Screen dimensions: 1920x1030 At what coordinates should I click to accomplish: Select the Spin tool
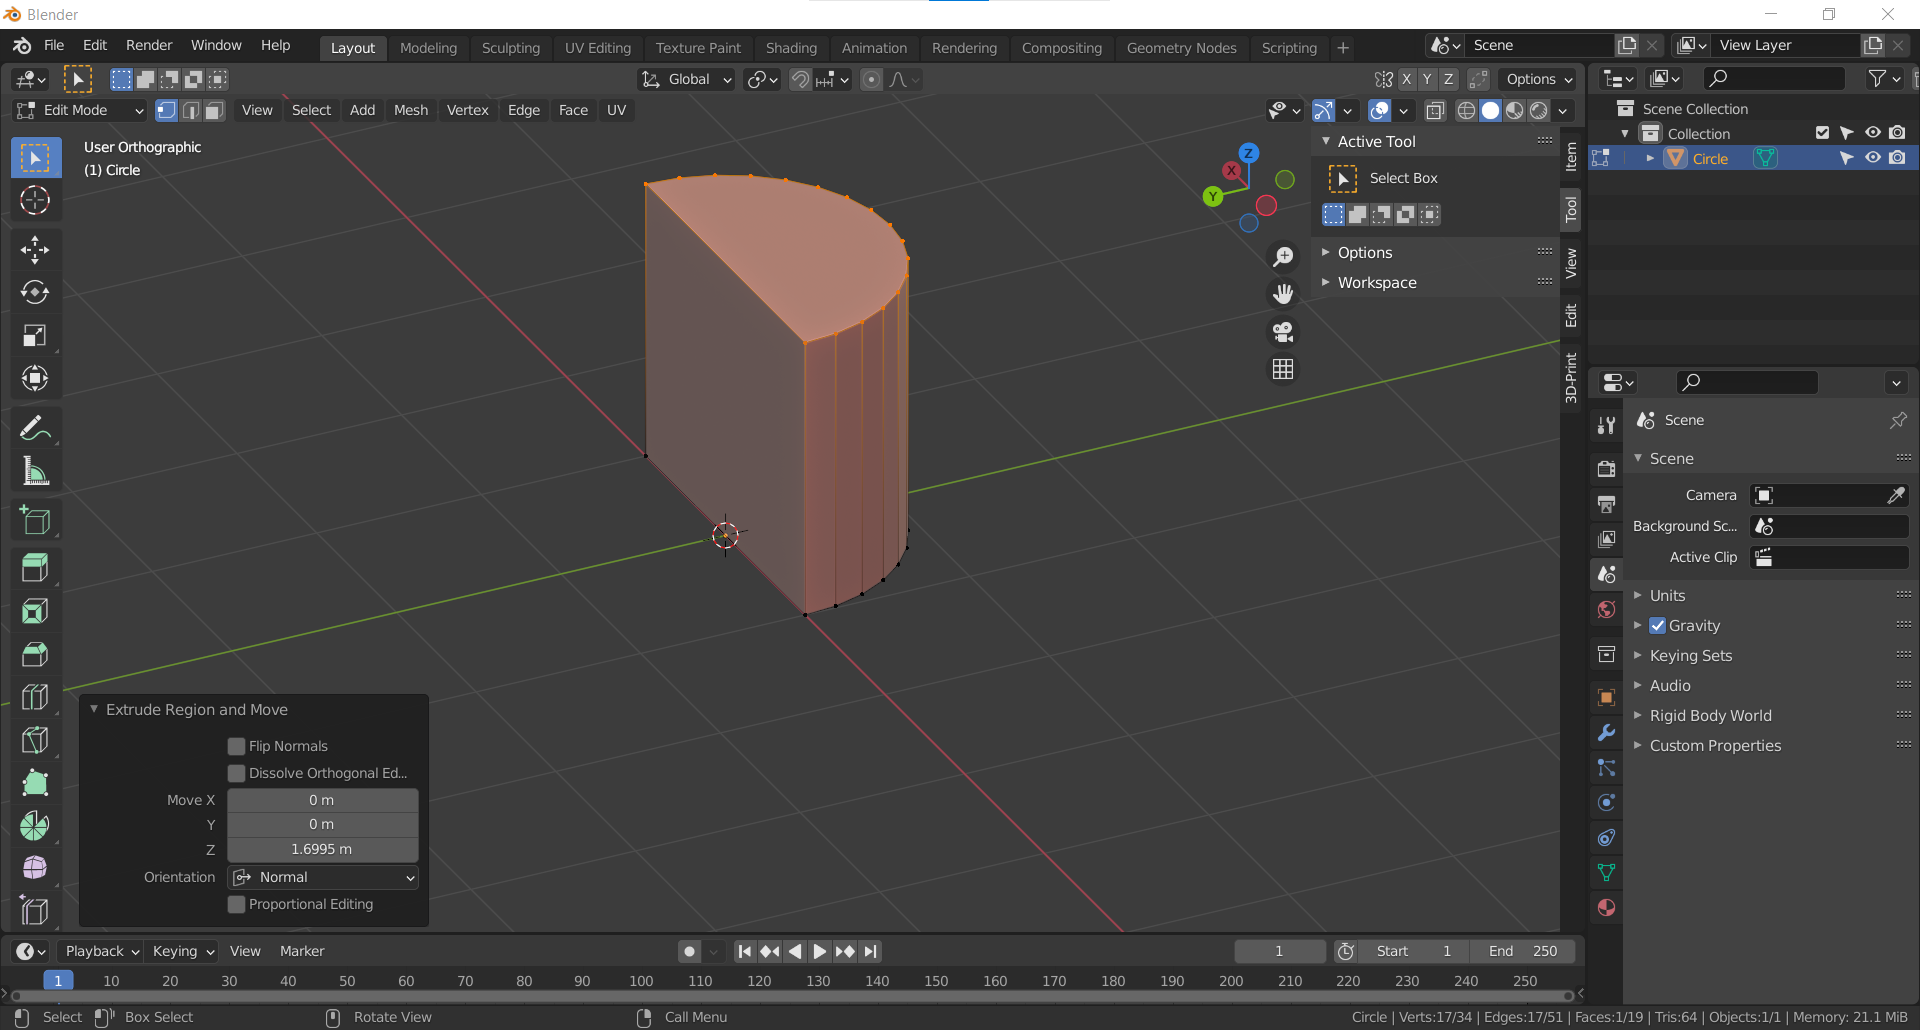(35, 826)
